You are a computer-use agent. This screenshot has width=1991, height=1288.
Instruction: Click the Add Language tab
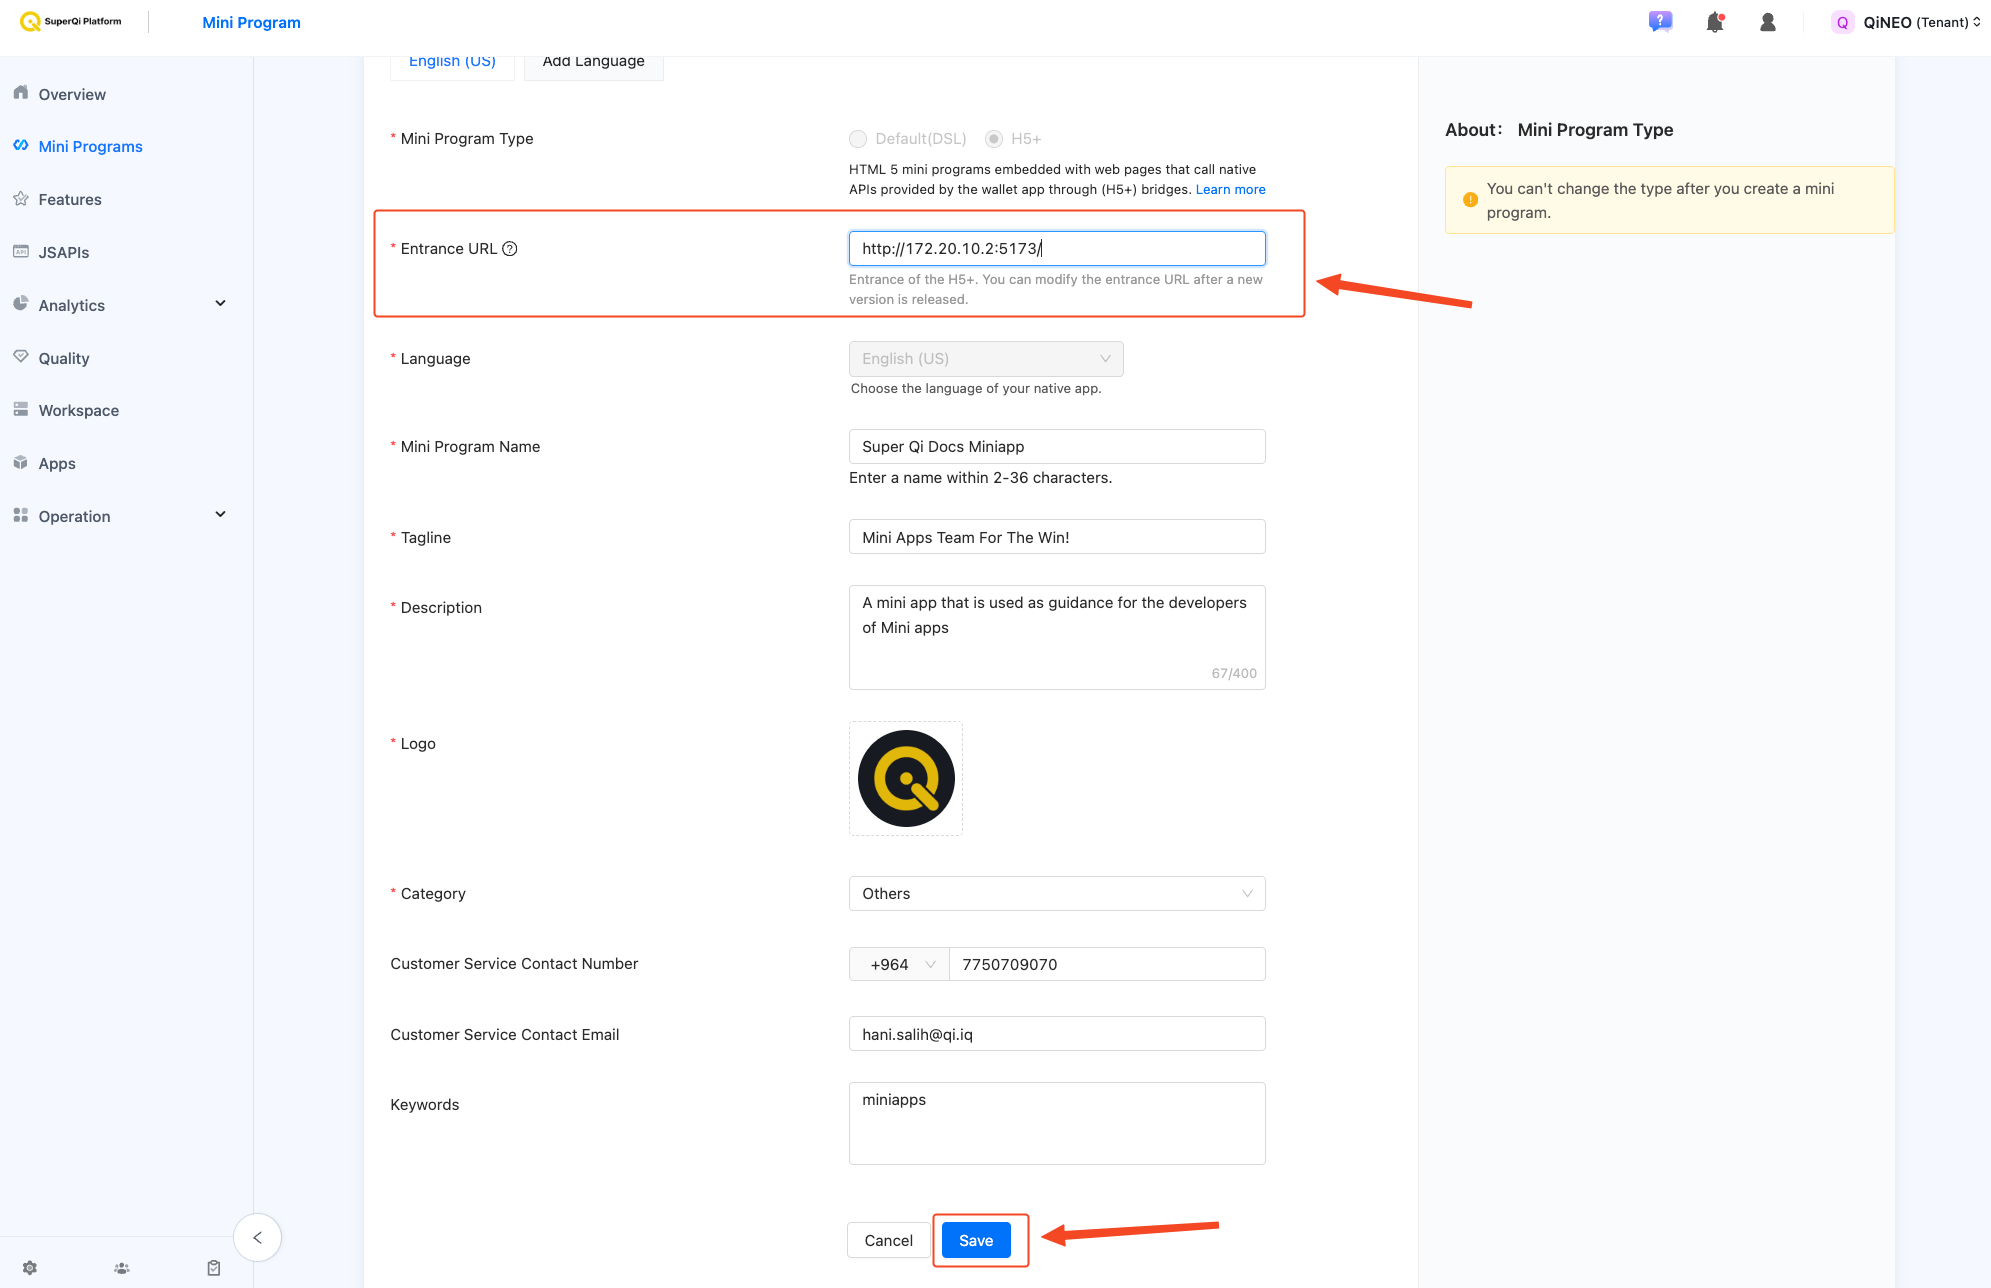point(594,63)
